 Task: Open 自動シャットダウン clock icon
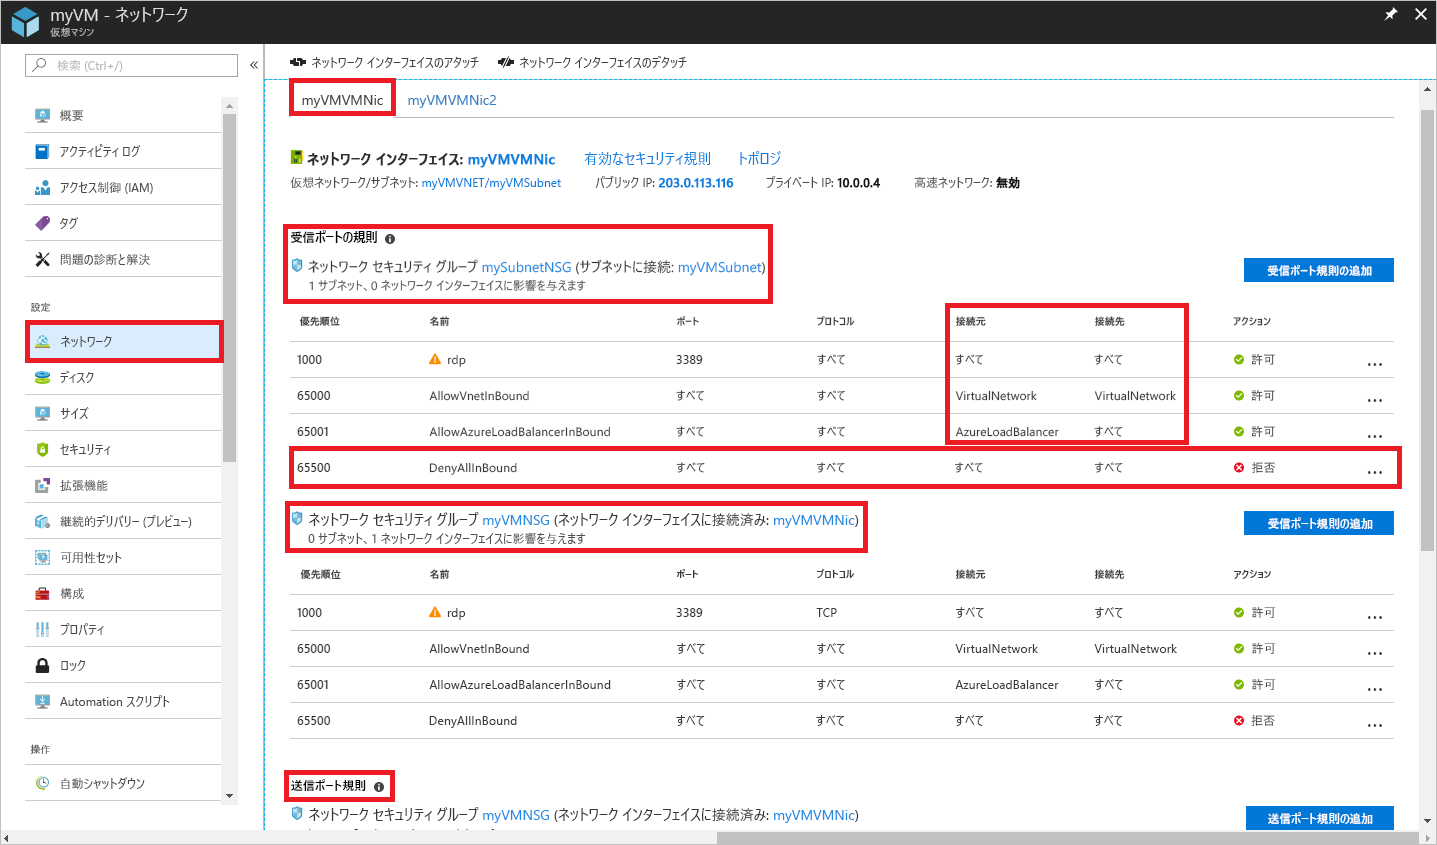42,783
